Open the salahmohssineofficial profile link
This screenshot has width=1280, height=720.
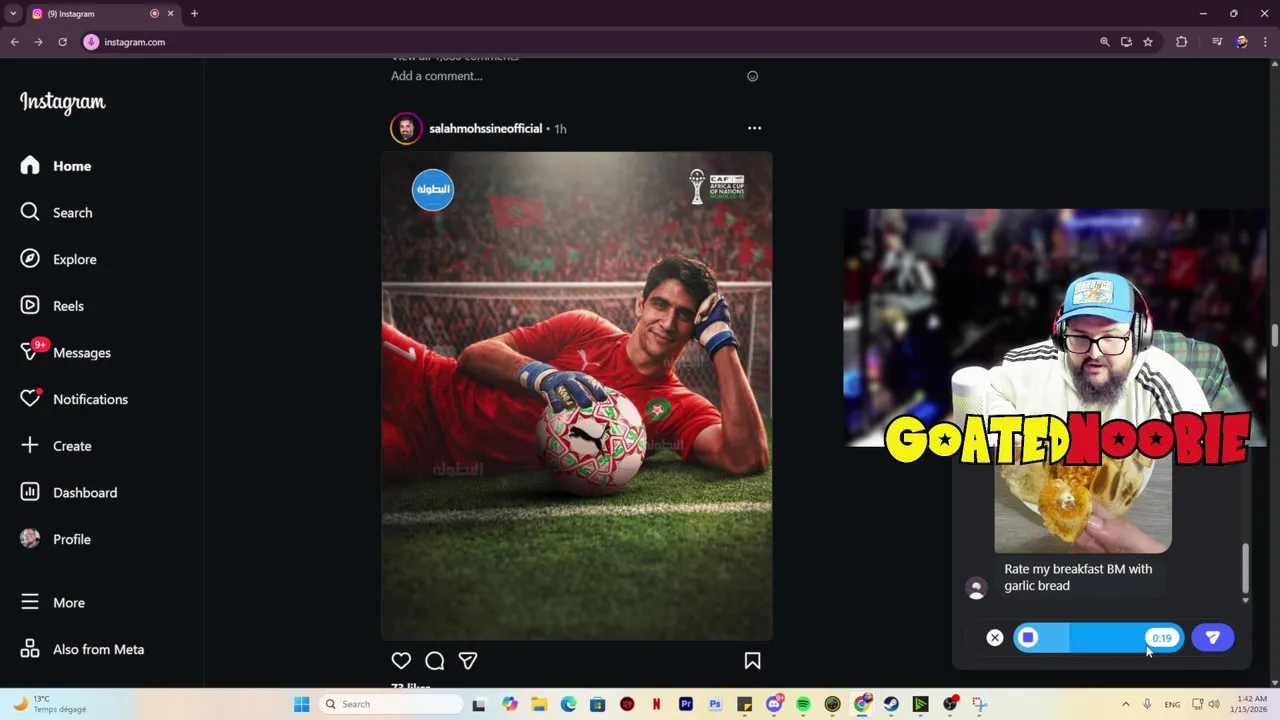click(x=485, y=128)
